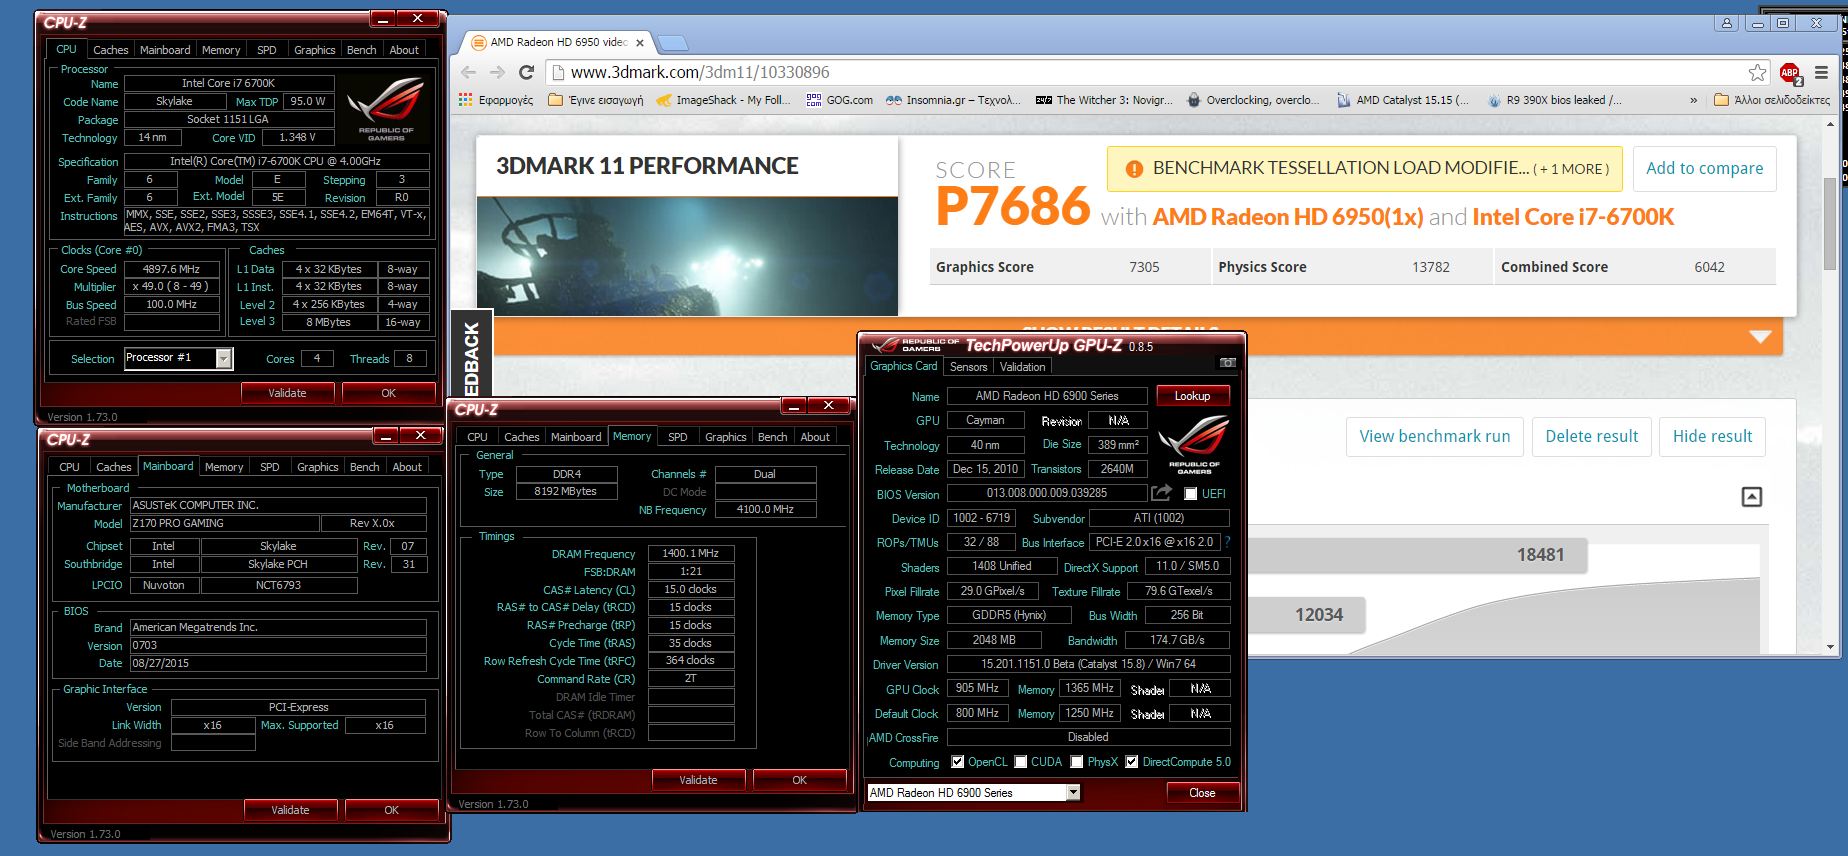Toggle the UEFI checkbox in GPU-Z
Screen dimensions: 1848x856
pyautogui.click(x=1190, y=493)
